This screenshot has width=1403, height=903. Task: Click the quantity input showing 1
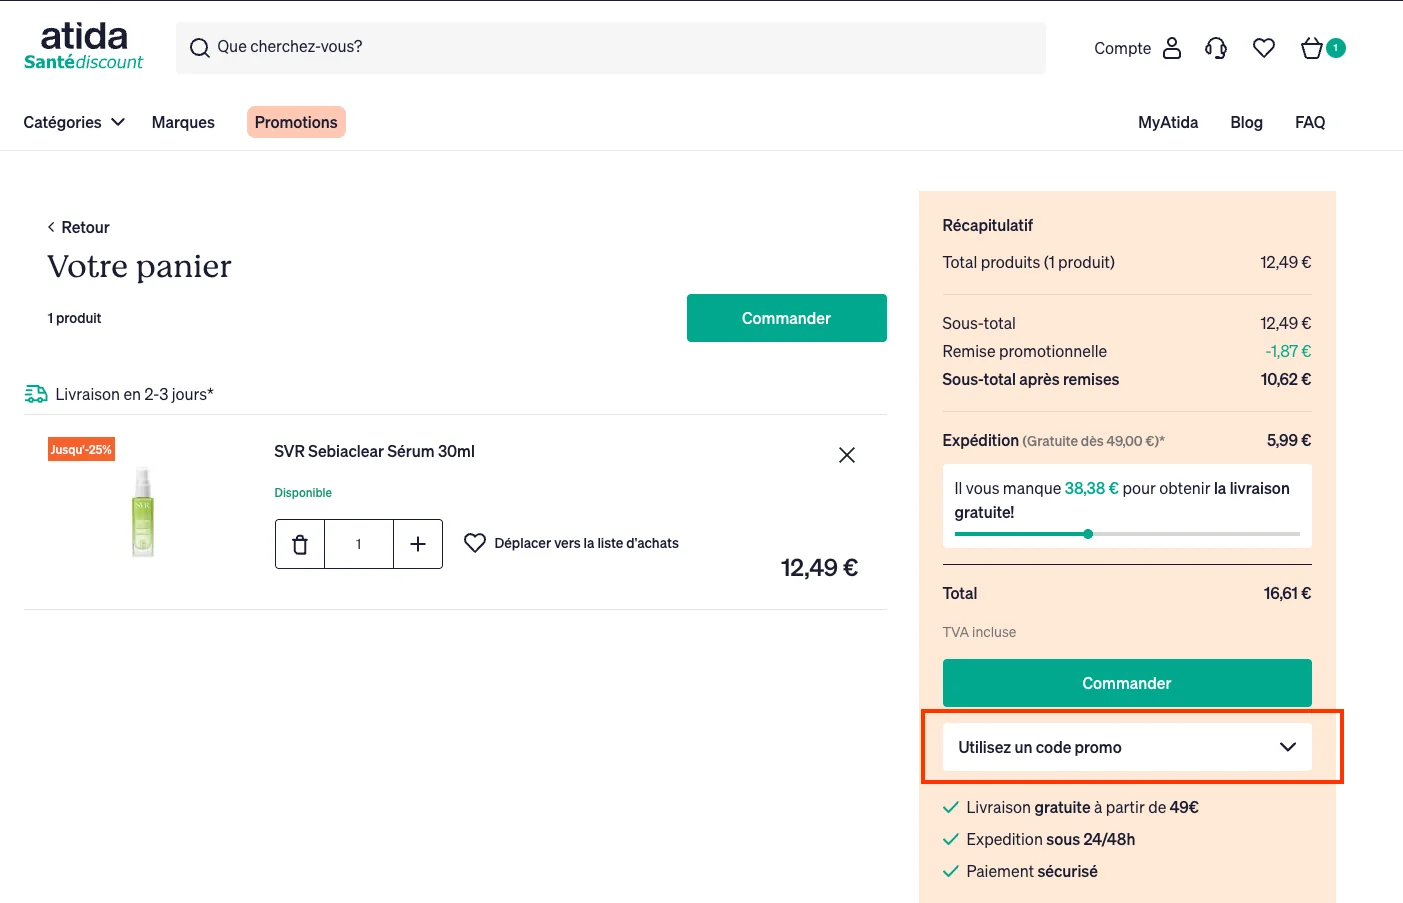(x=358, y=544)
